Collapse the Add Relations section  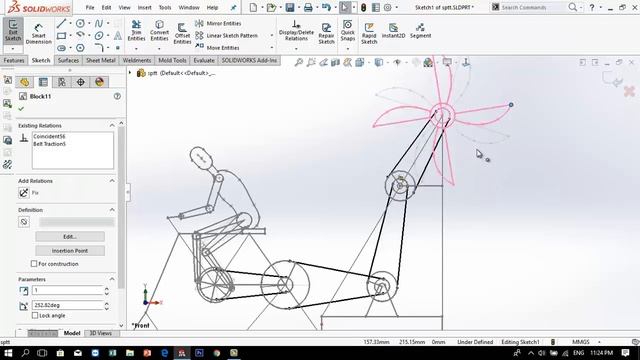point(112,181)
